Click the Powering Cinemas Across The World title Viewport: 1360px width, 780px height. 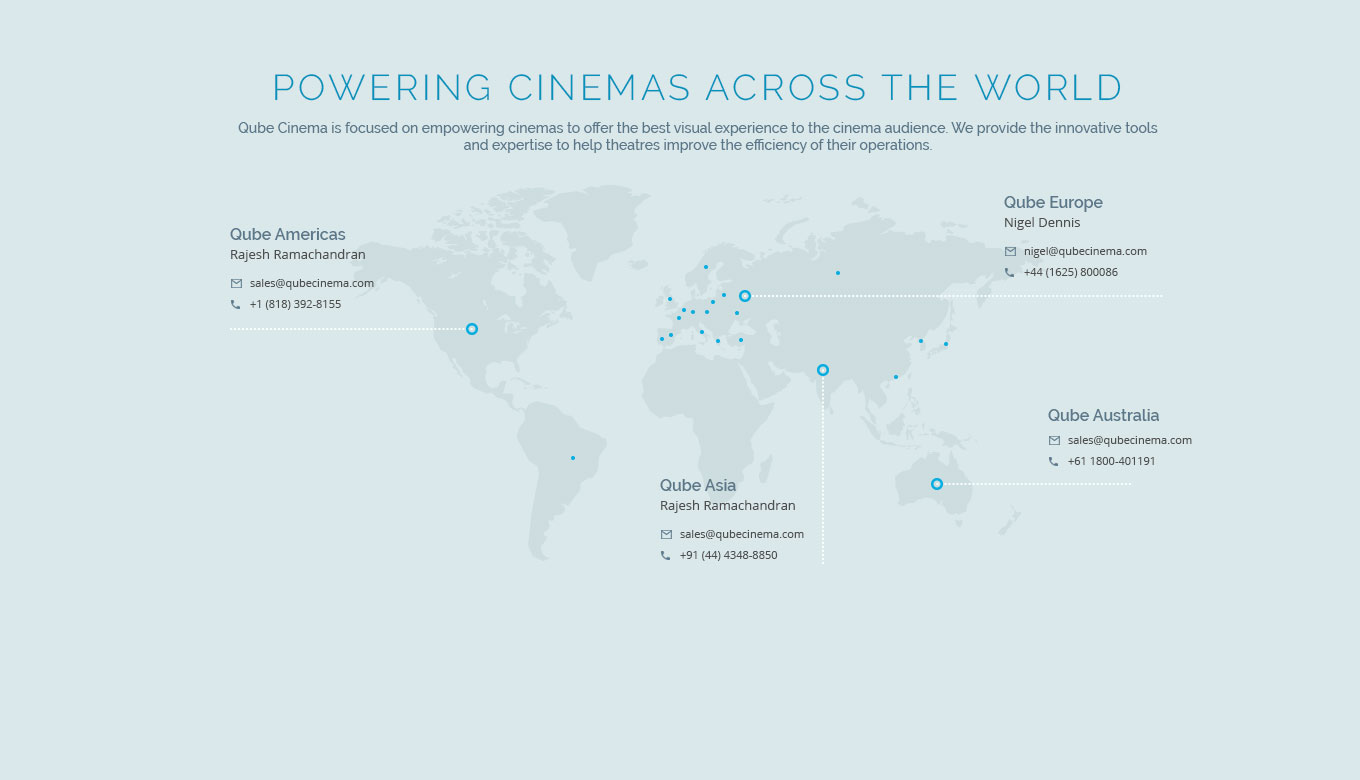(698, 88)
